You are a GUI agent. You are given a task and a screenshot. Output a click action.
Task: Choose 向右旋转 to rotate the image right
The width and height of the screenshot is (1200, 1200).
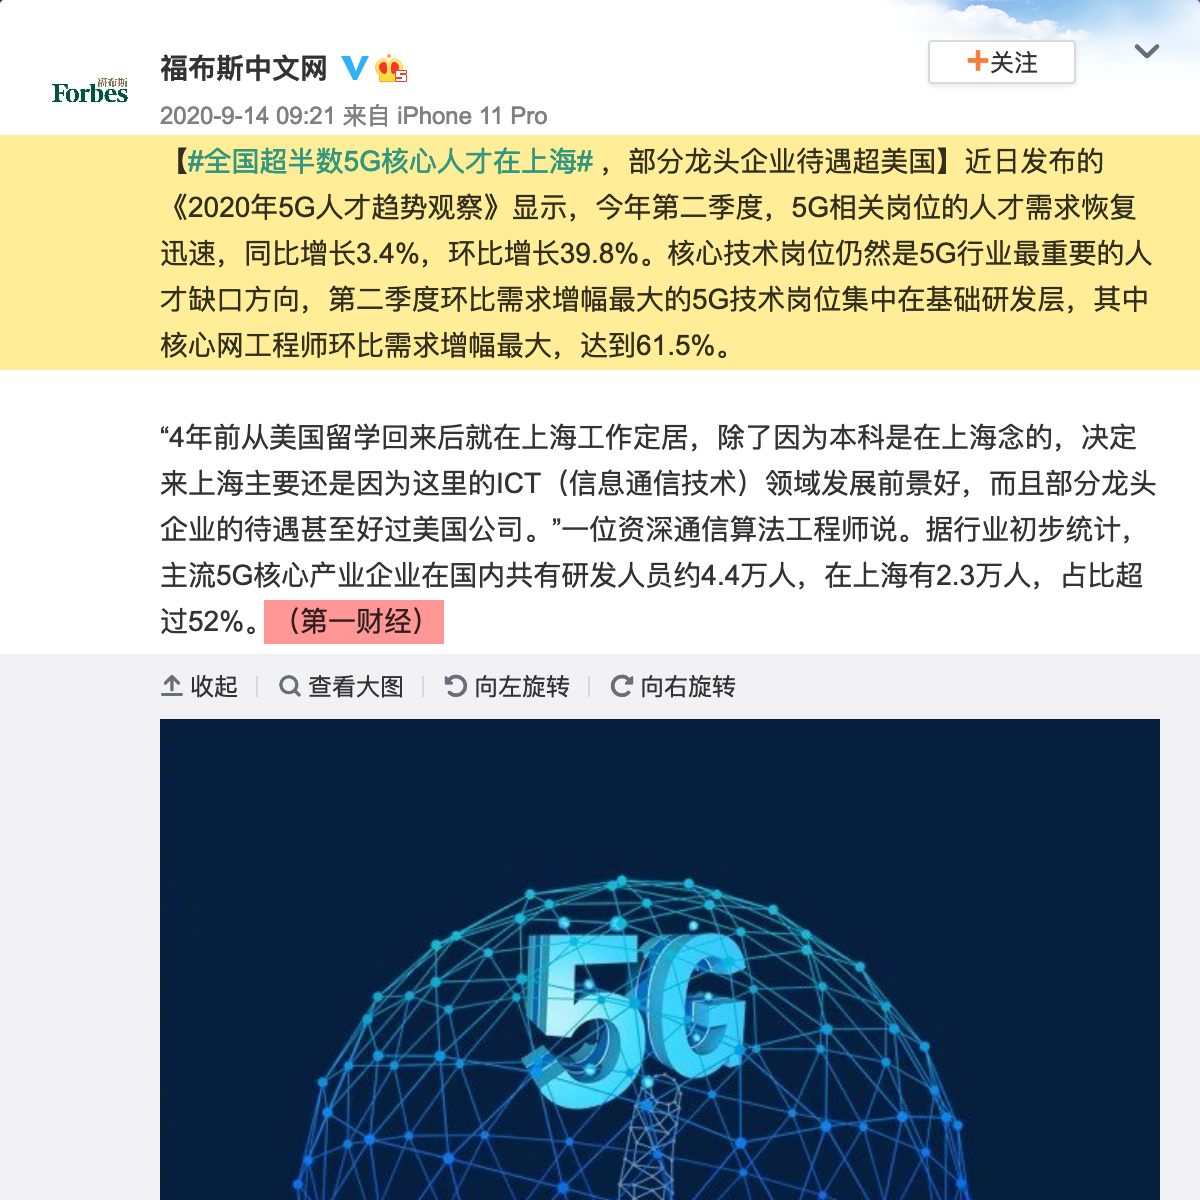point(688,686)
